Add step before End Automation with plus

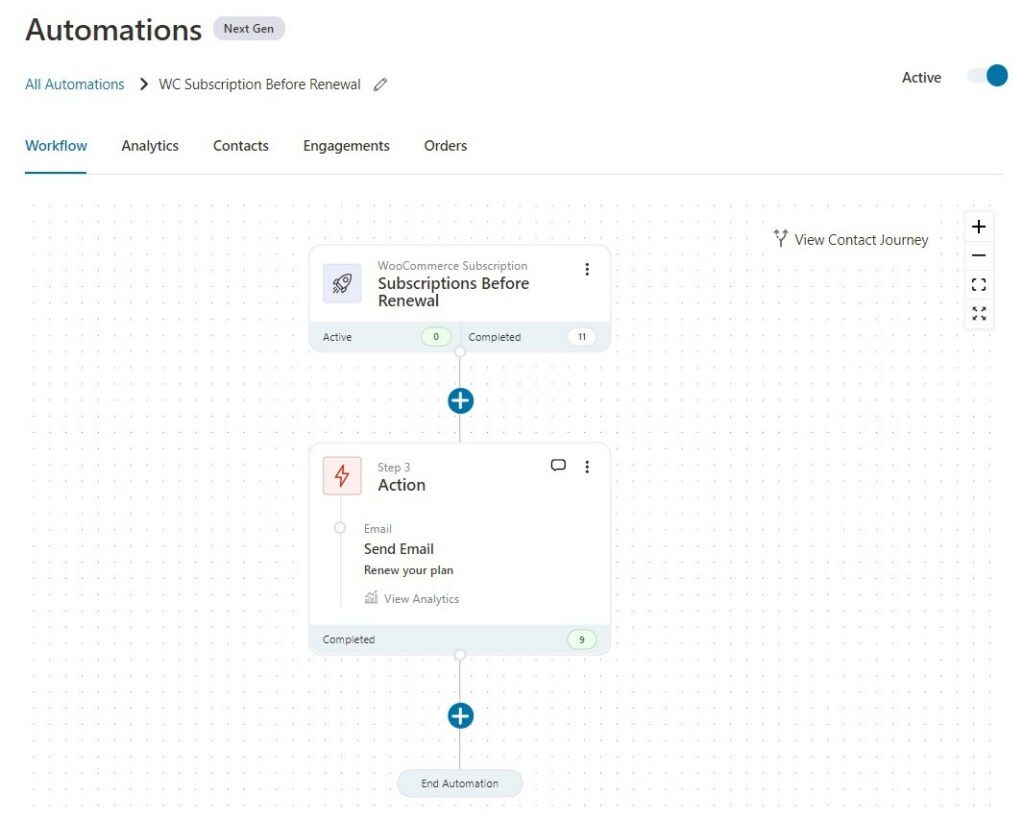point(460,716)
